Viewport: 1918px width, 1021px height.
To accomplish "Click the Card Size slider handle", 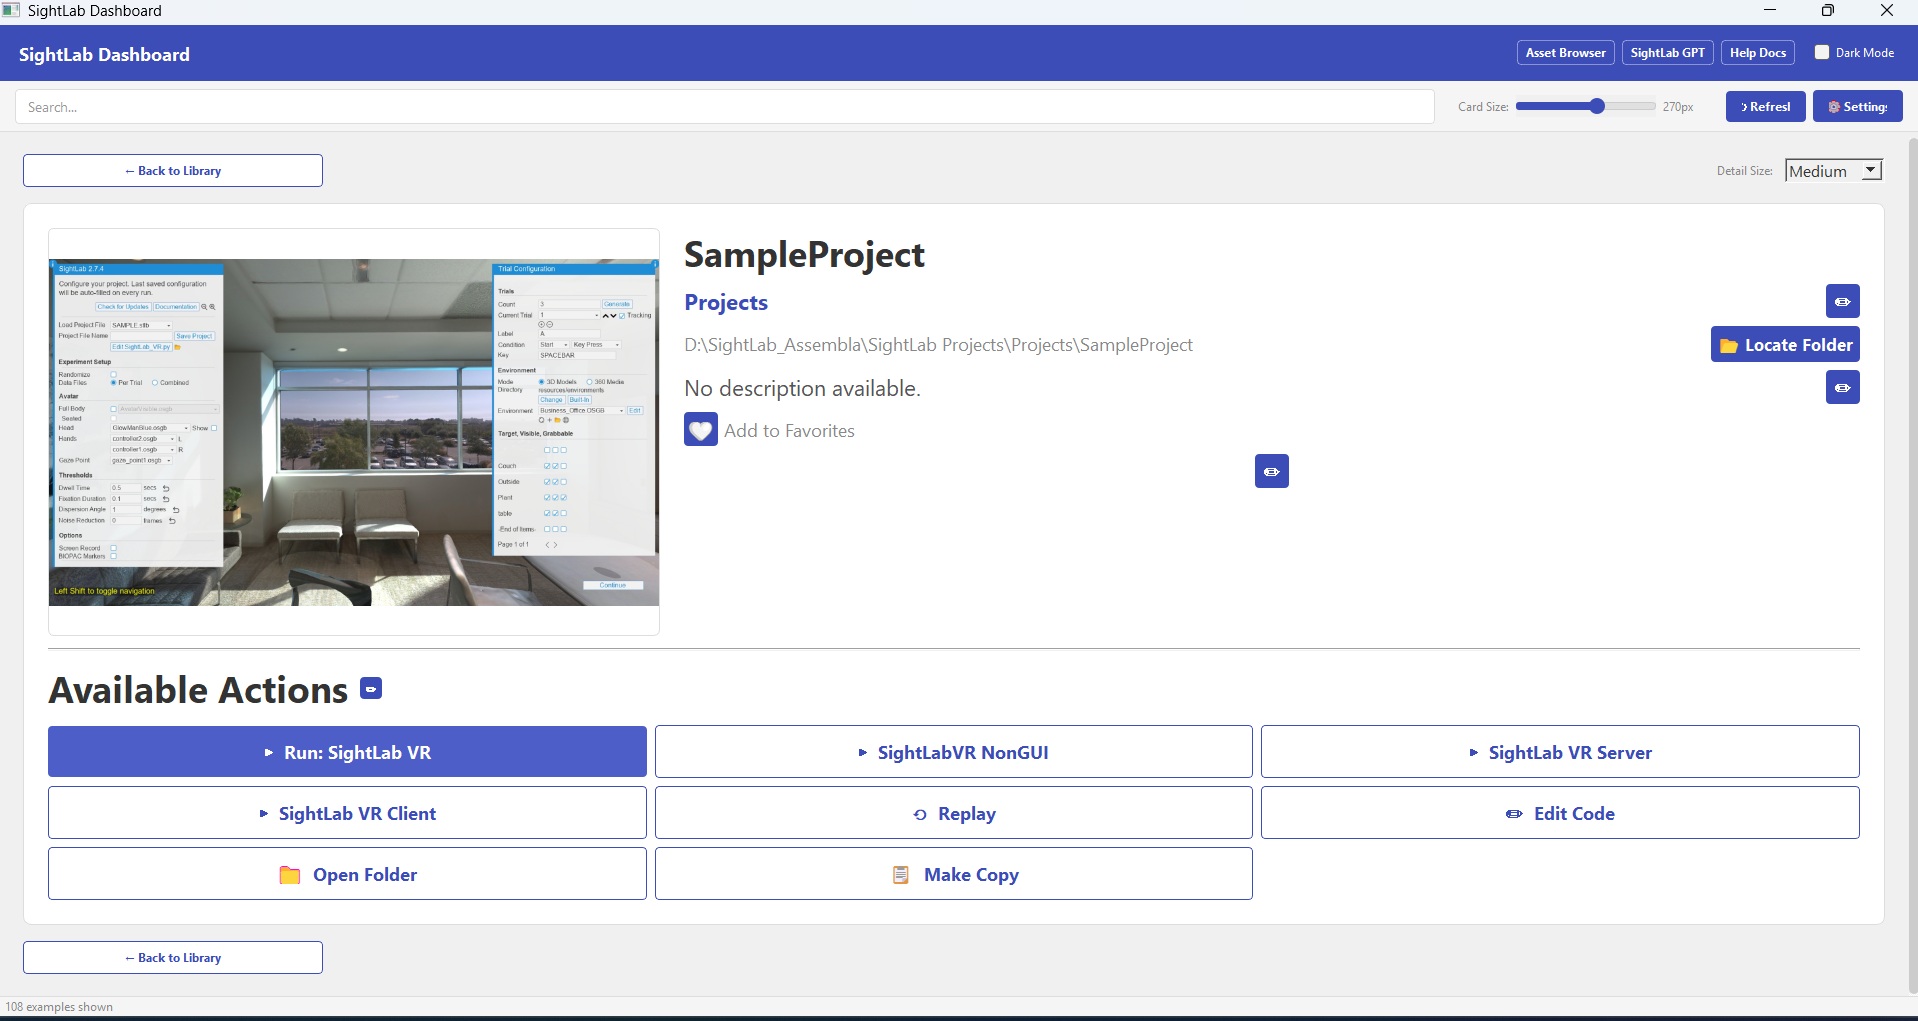I will coord(1597,107).
